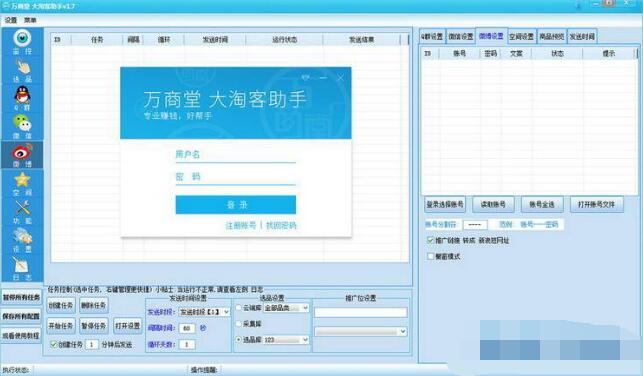Click the 密码 field in login dialog
643x376 pixels.
[x=235, y=177]
